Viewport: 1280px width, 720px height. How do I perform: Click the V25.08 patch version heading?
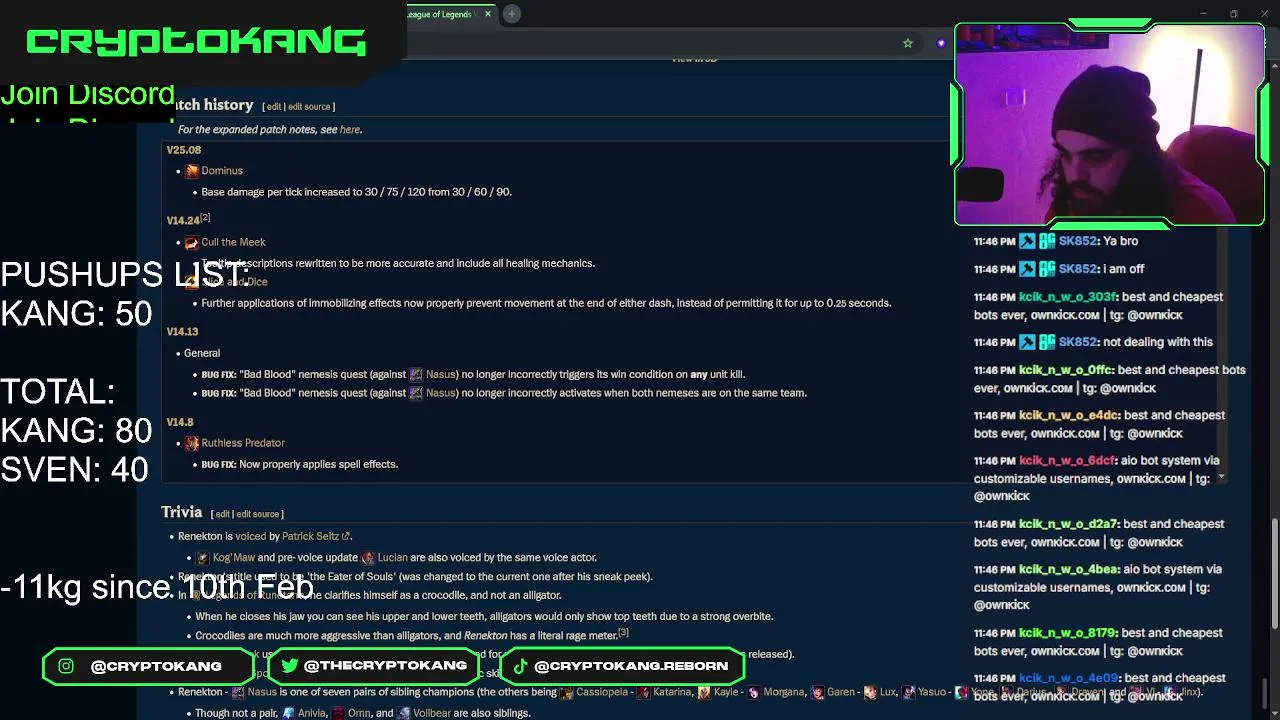point(184,150)
